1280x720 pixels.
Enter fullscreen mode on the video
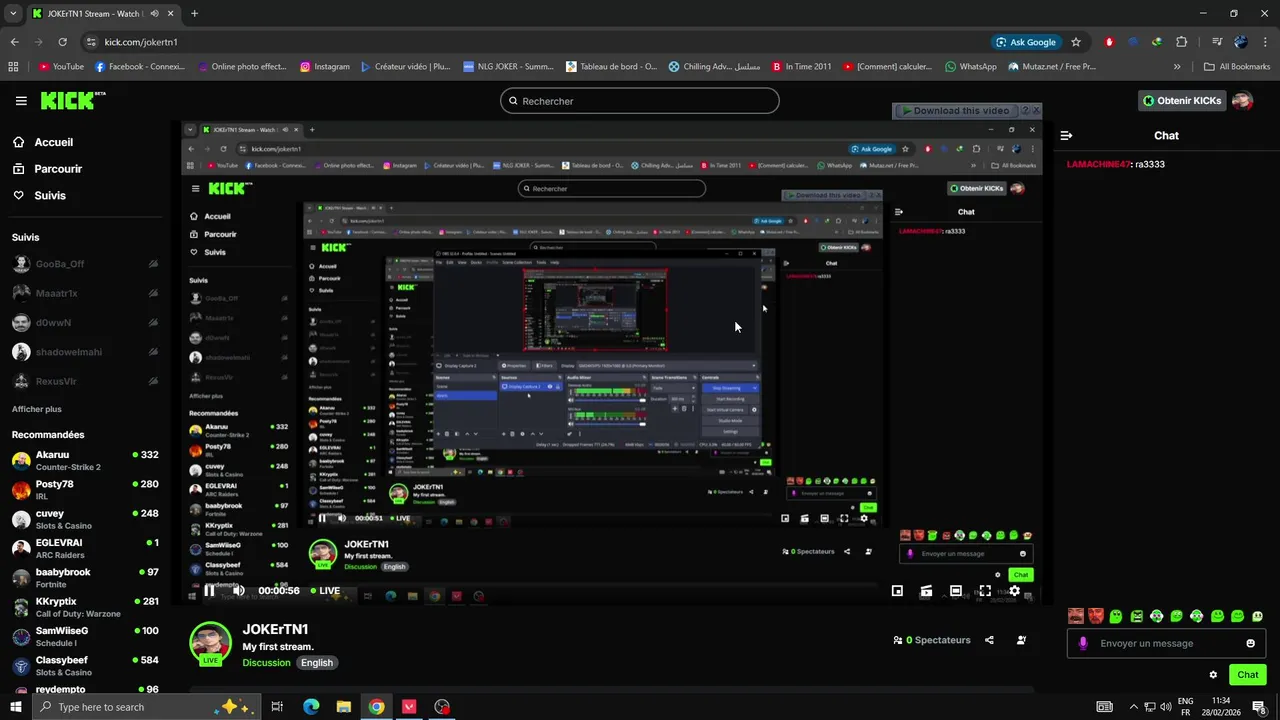click(985, 591)
